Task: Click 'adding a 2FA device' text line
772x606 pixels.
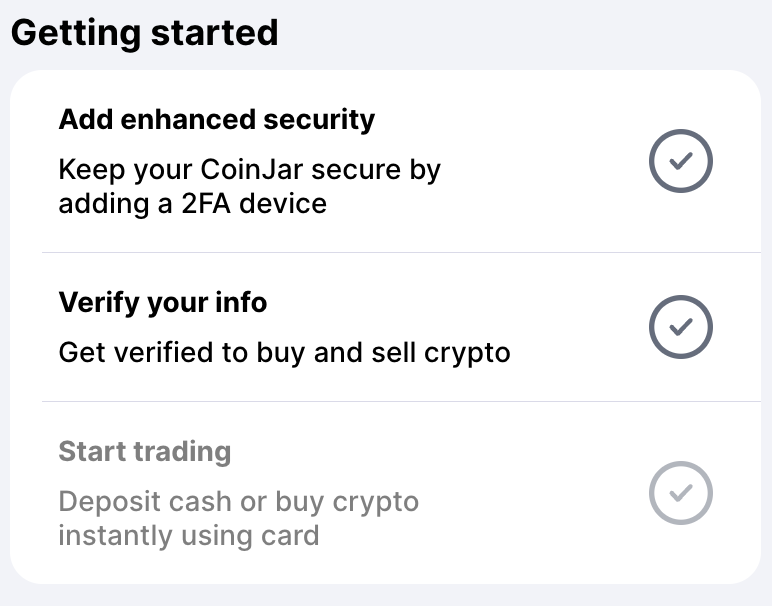Action: [x=193, y=204]
